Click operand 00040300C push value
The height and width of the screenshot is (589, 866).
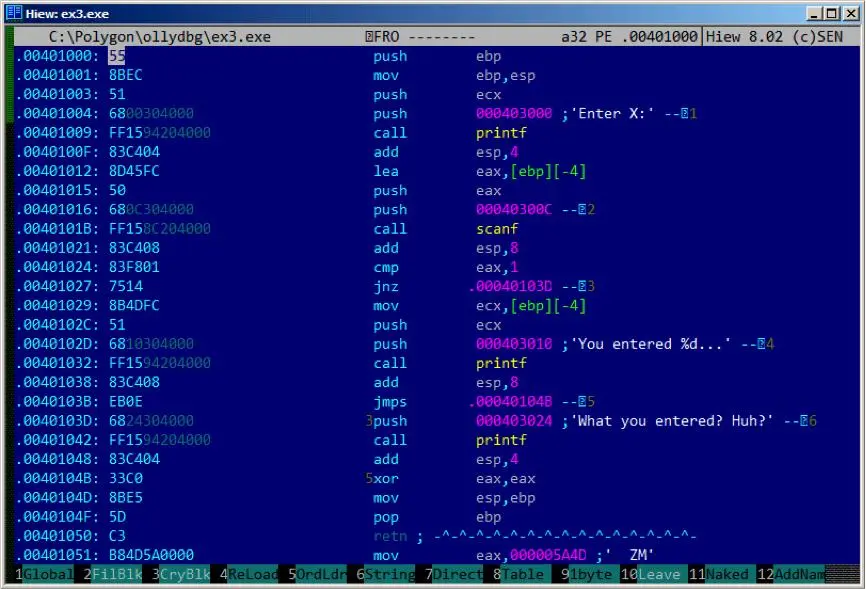[x=514, y=209]
